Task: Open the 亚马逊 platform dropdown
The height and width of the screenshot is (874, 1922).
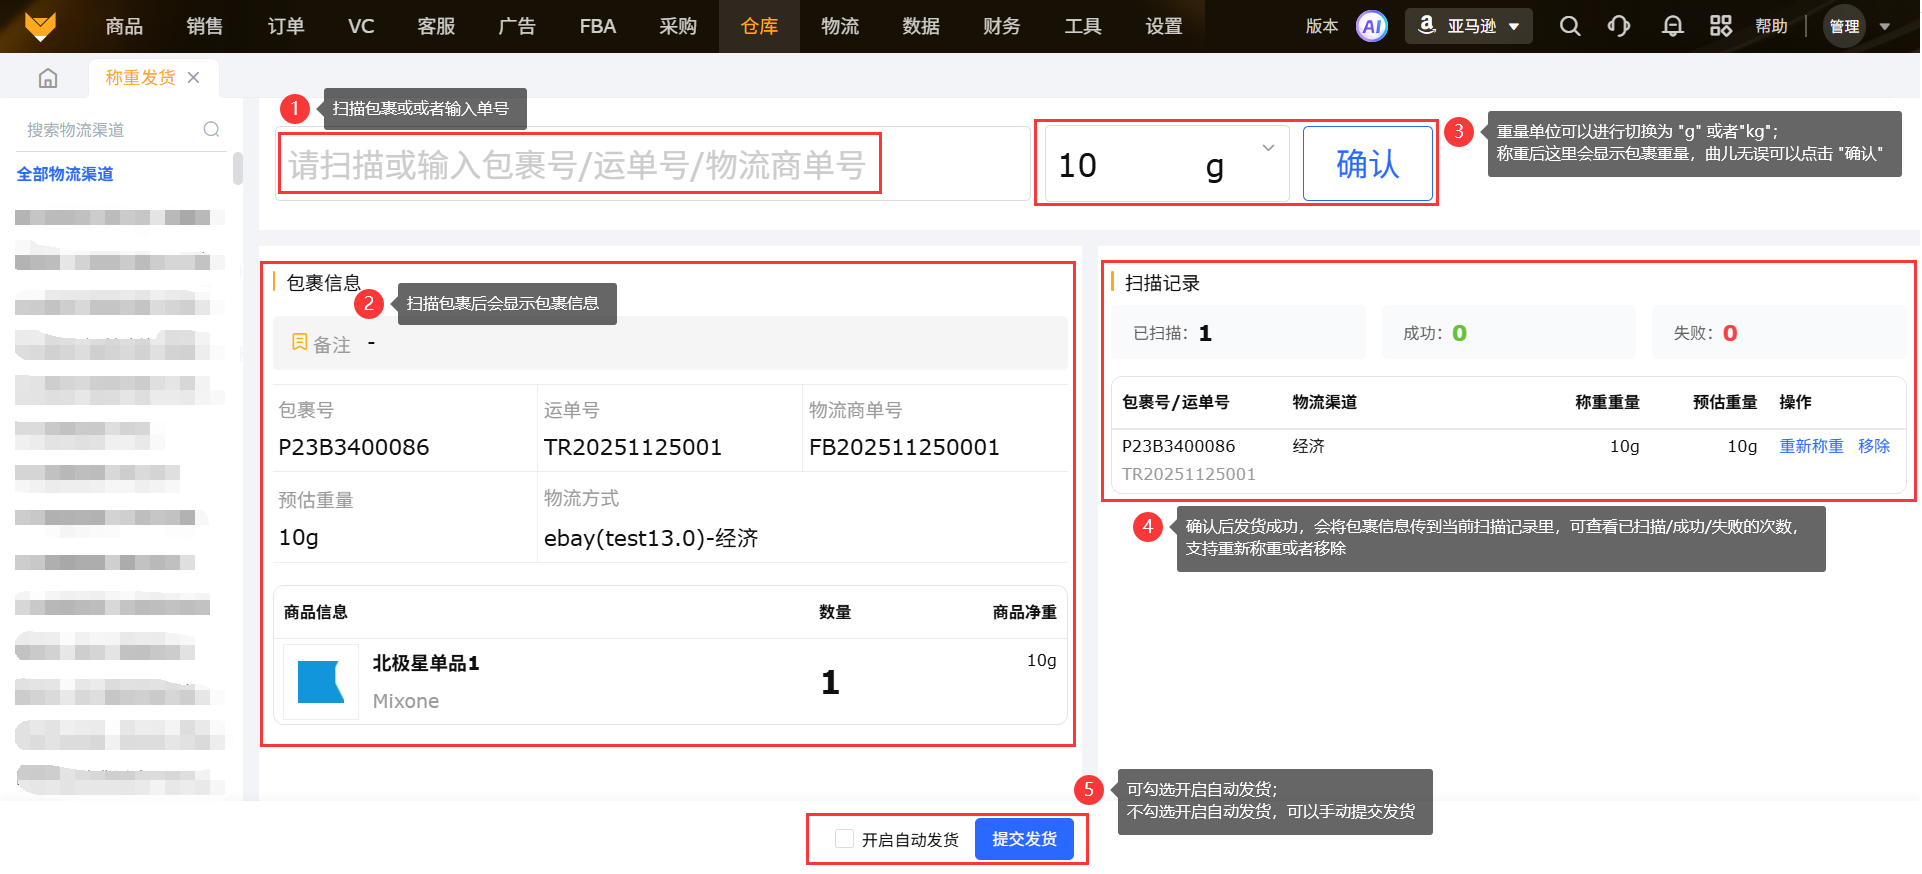Action: tap(1469, 26)
